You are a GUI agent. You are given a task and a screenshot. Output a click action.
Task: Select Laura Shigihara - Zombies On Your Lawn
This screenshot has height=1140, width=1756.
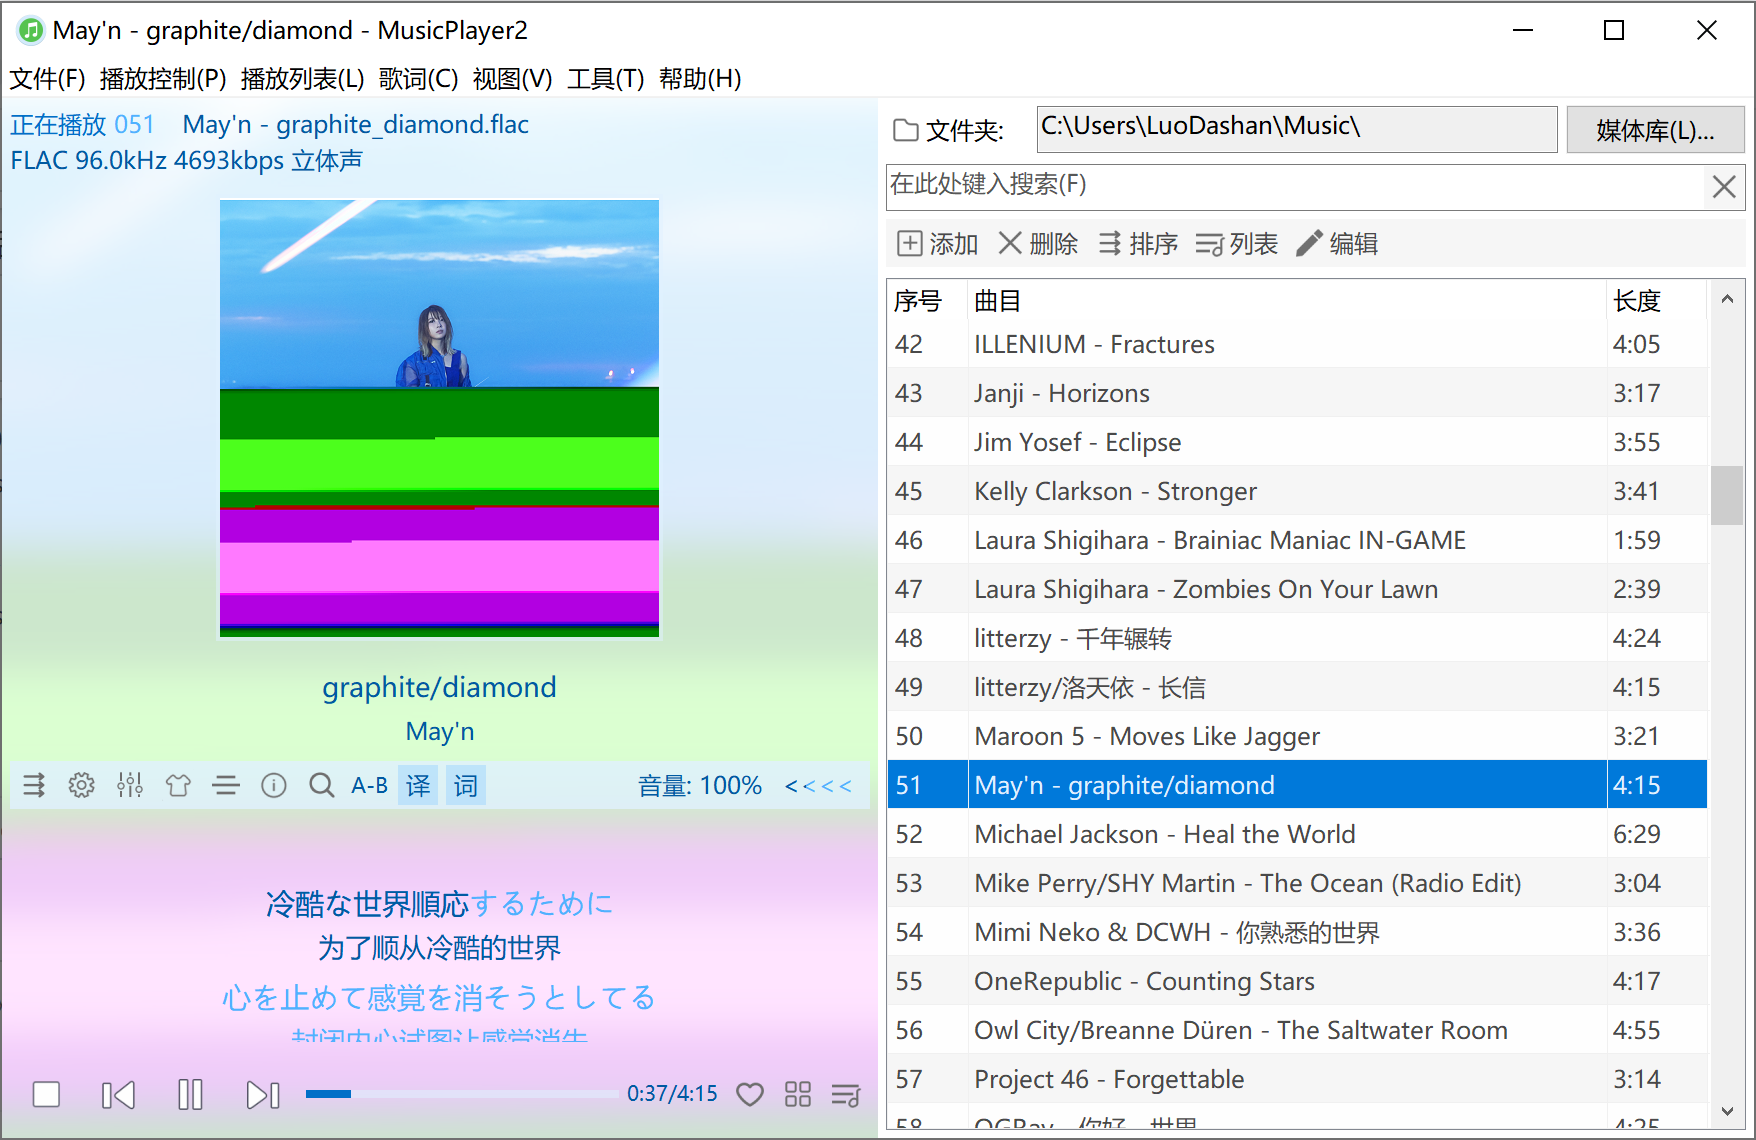[1297, 589]
